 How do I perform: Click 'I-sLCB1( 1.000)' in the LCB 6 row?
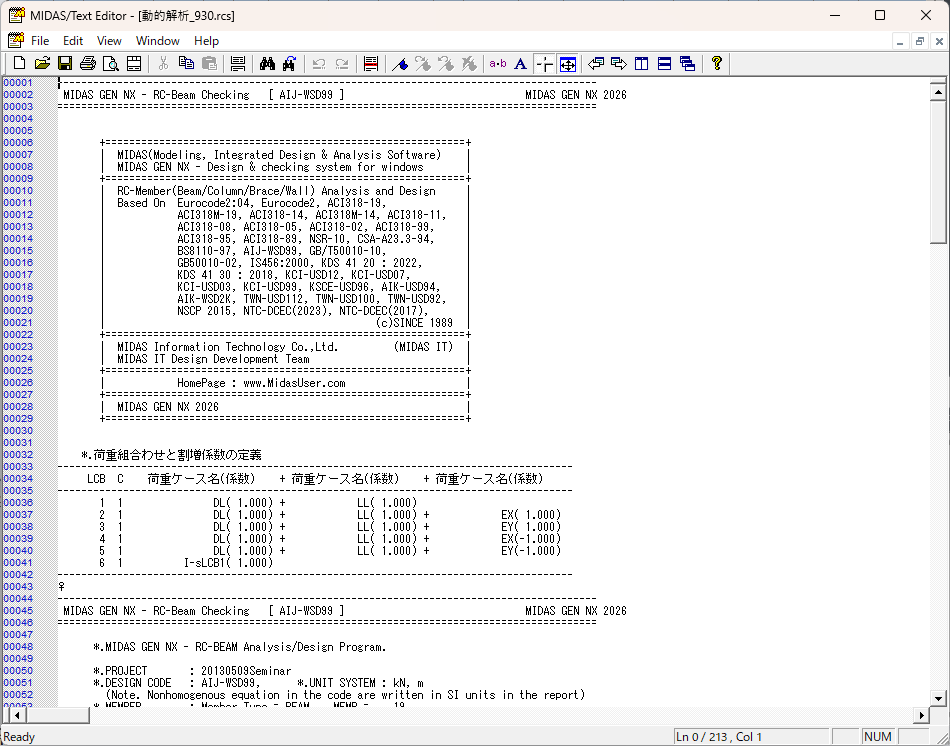pyautogui.click(x=228, y=562)
